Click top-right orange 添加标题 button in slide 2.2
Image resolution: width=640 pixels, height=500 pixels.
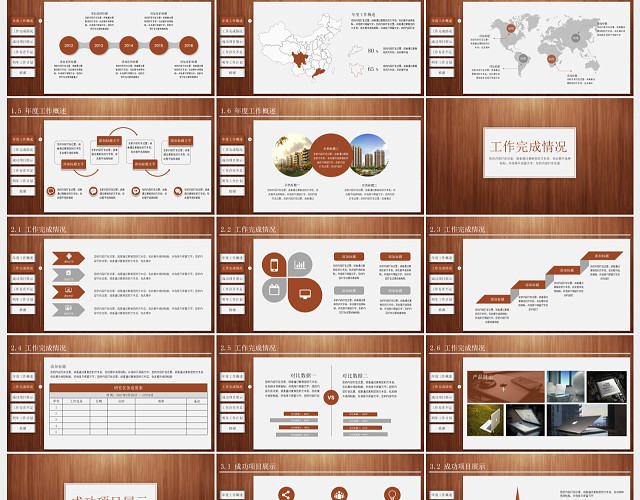(395, 256)
